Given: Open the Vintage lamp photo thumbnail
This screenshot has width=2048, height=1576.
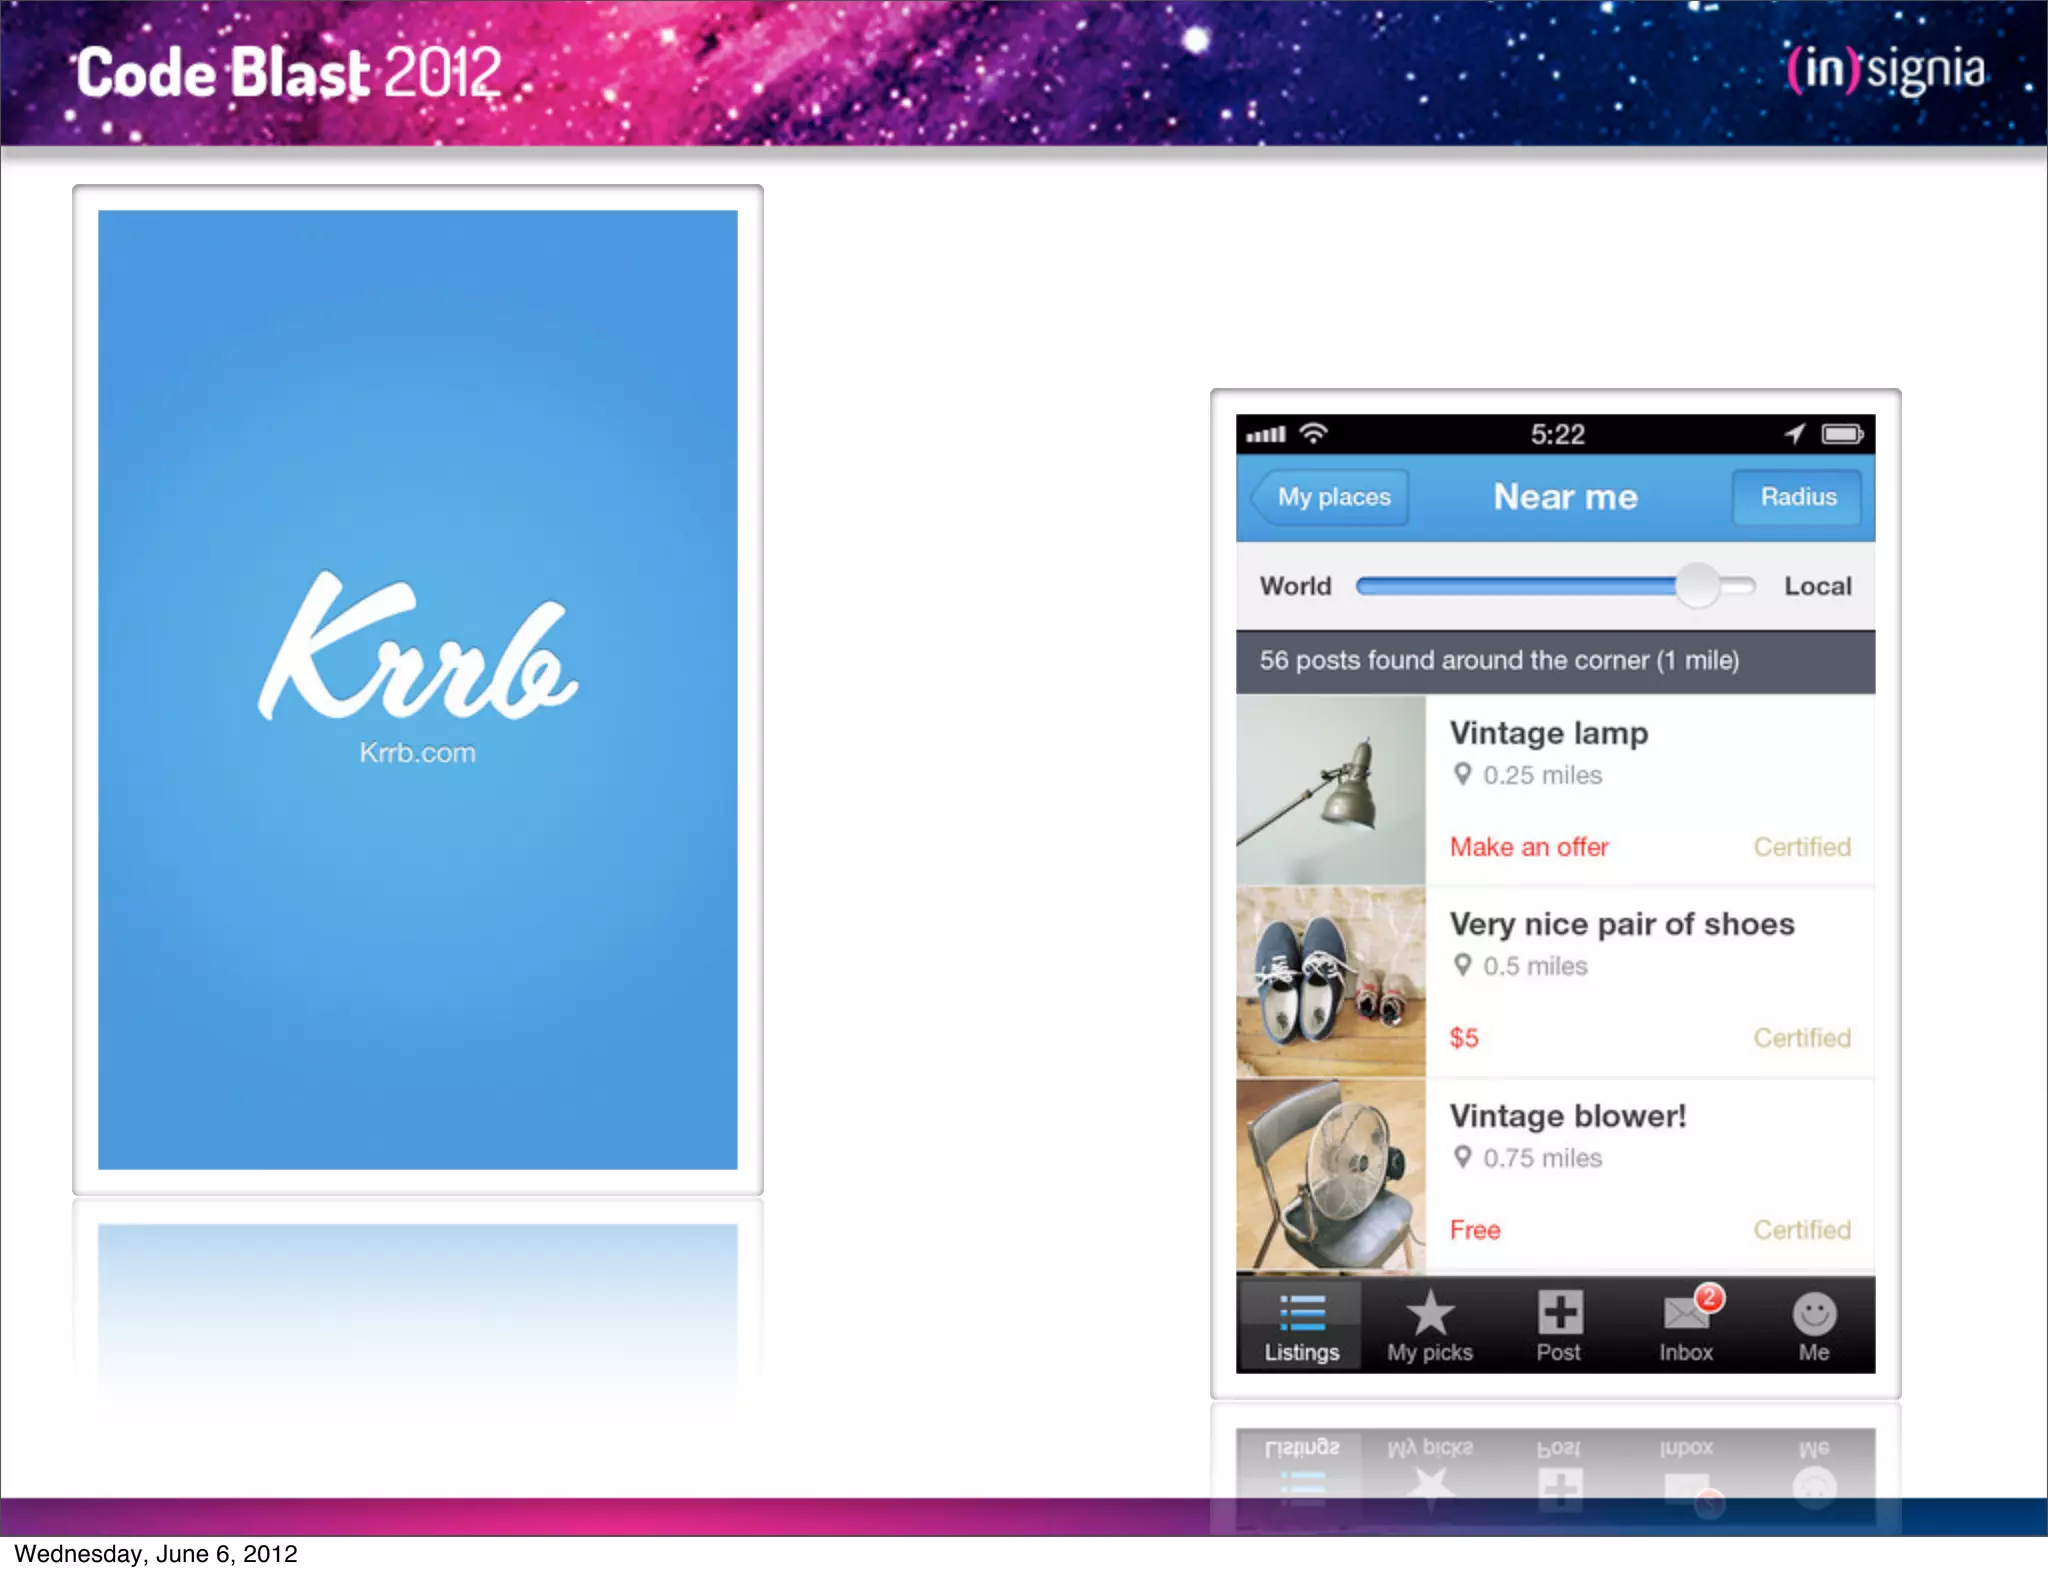Looking at the screenshot, I should tap(1331, 790).
